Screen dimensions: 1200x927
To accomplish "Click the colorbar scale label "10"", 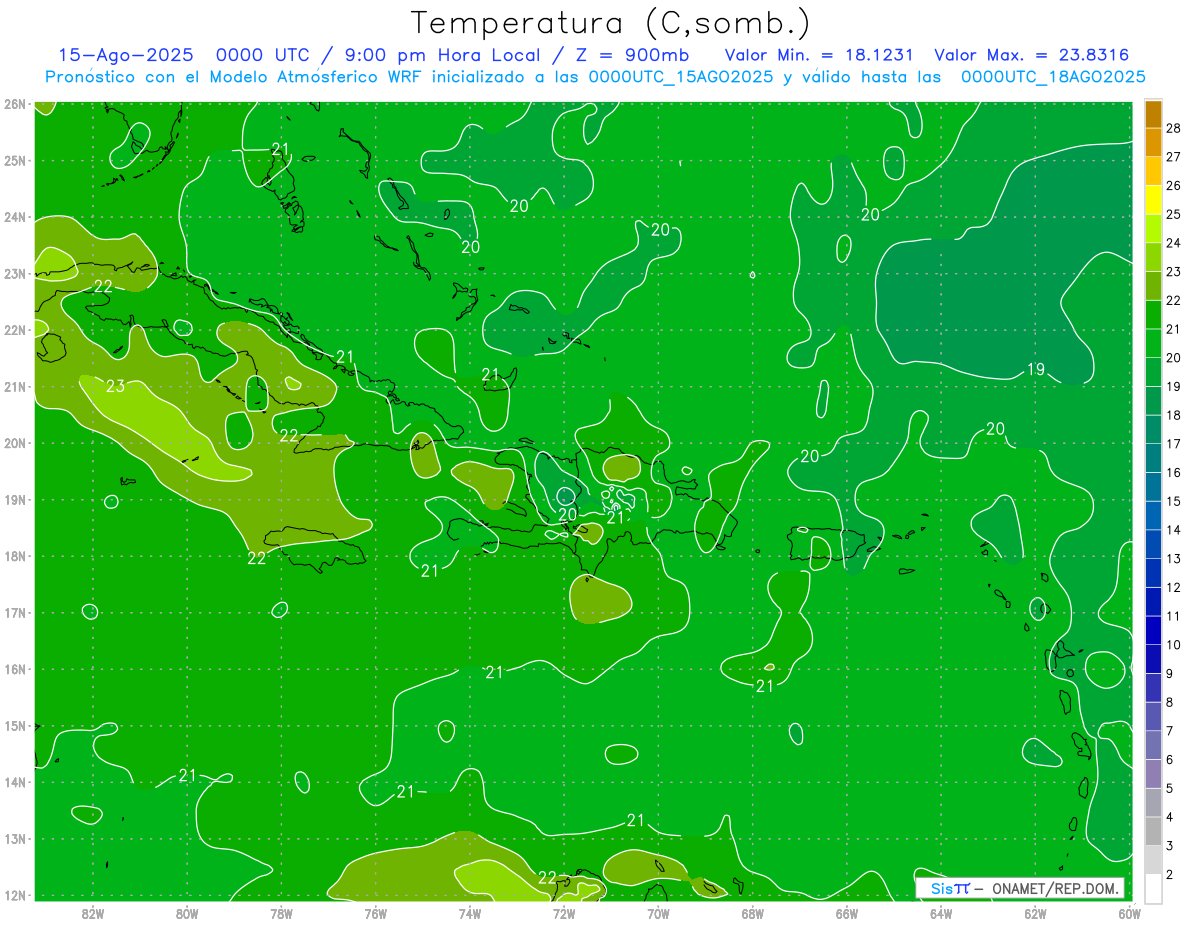I will pyautogui.click(x=1173, y=645).
